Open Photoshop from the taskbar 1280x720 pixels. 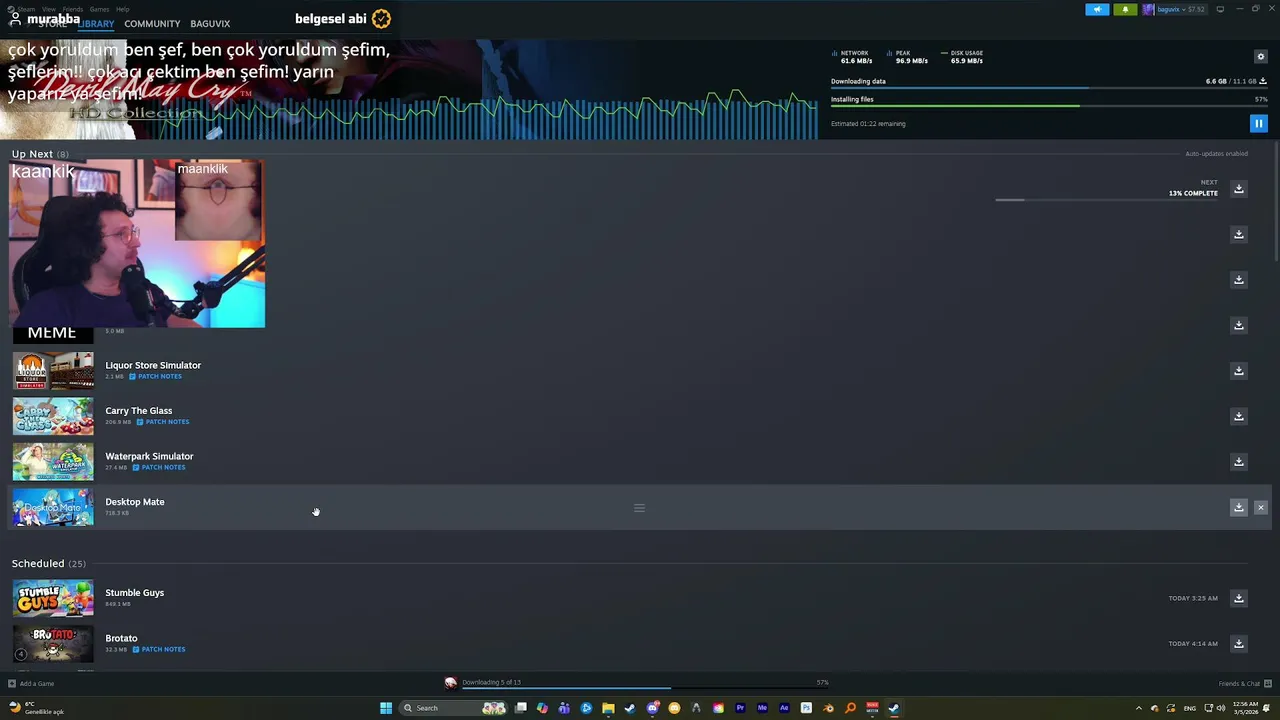(806, 708)
